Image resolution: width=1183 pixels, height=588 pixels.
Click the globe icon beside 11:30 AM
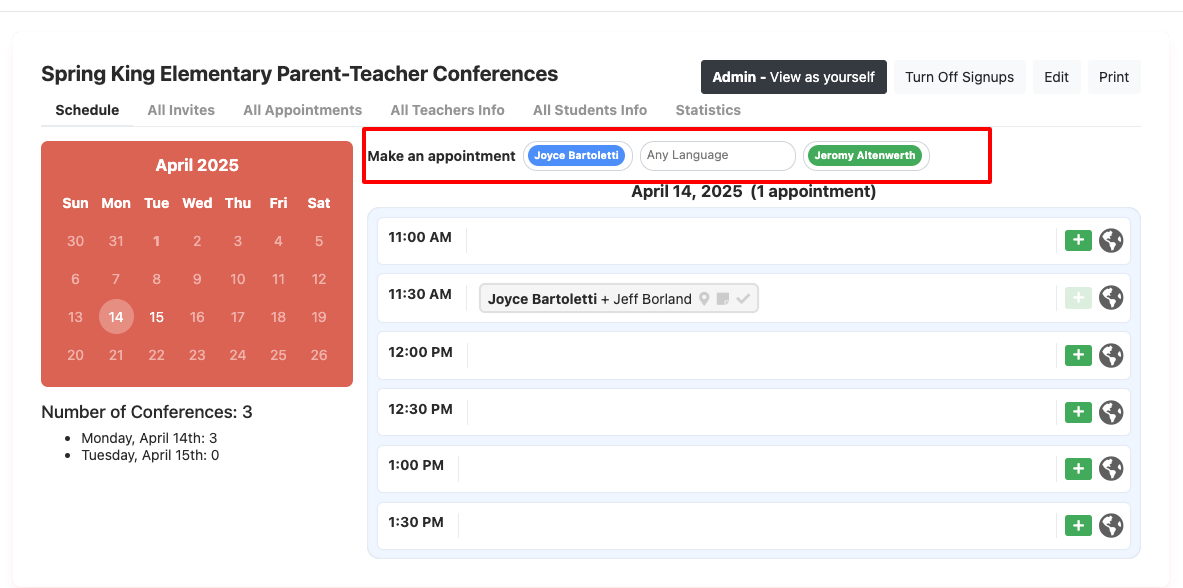coord(1111,297)
